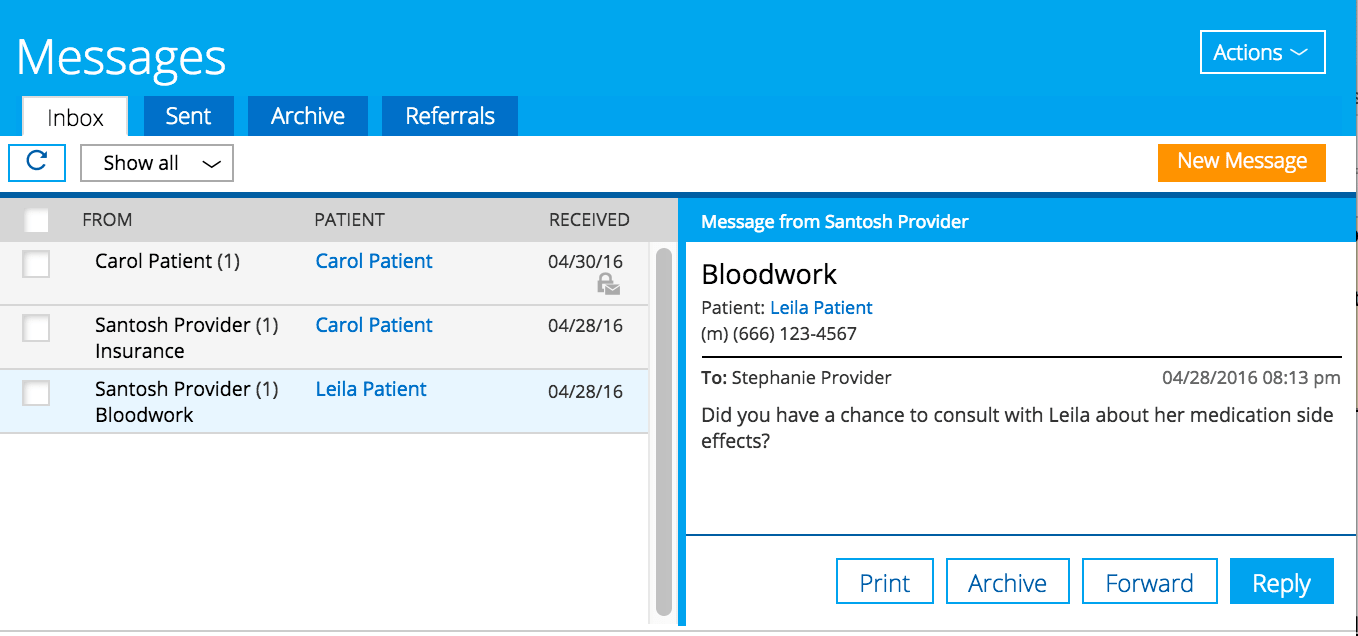This screenshot has width=1358, height=636.
Task: Switch to the Sent tab
Action: 188,116
